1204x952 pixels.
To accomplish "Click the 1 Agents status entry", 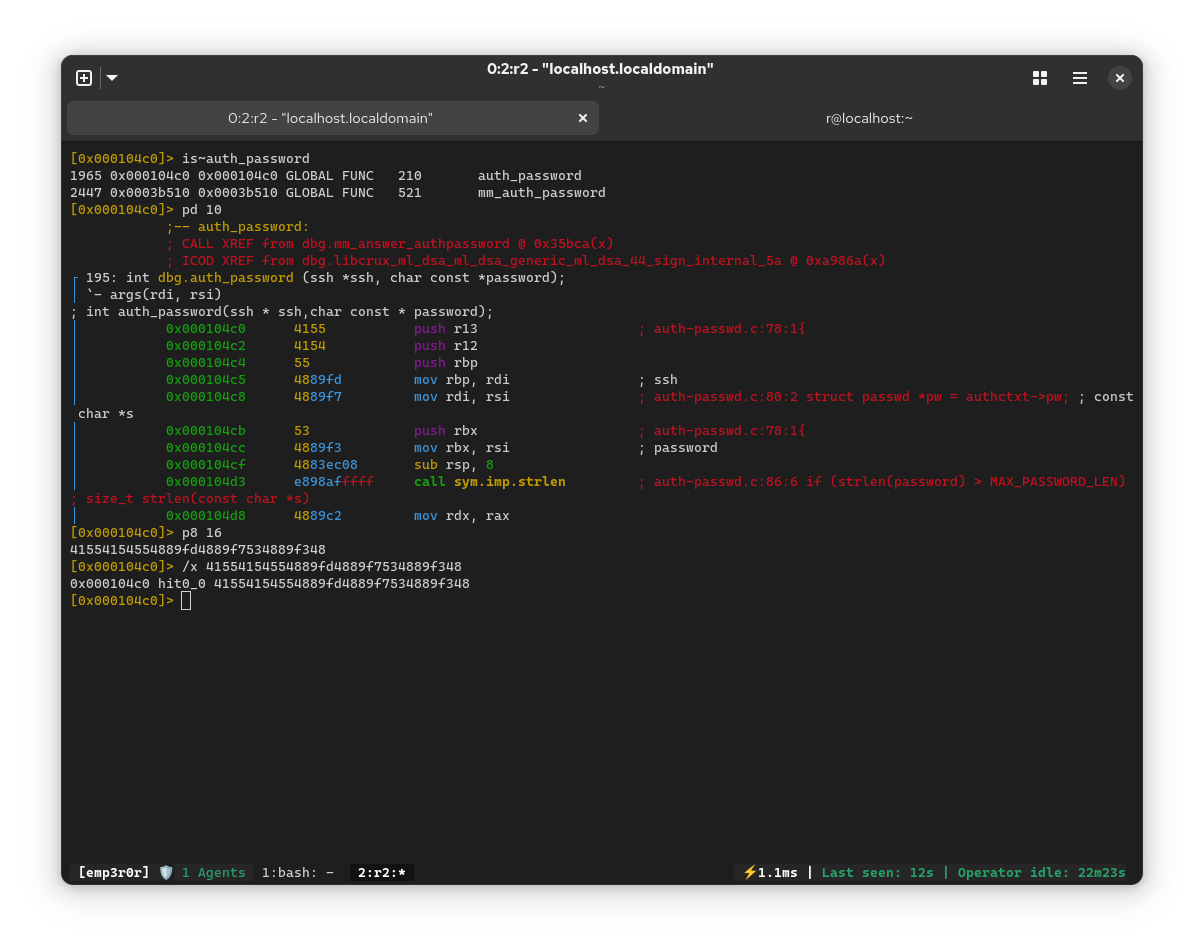I will [214, 873].
